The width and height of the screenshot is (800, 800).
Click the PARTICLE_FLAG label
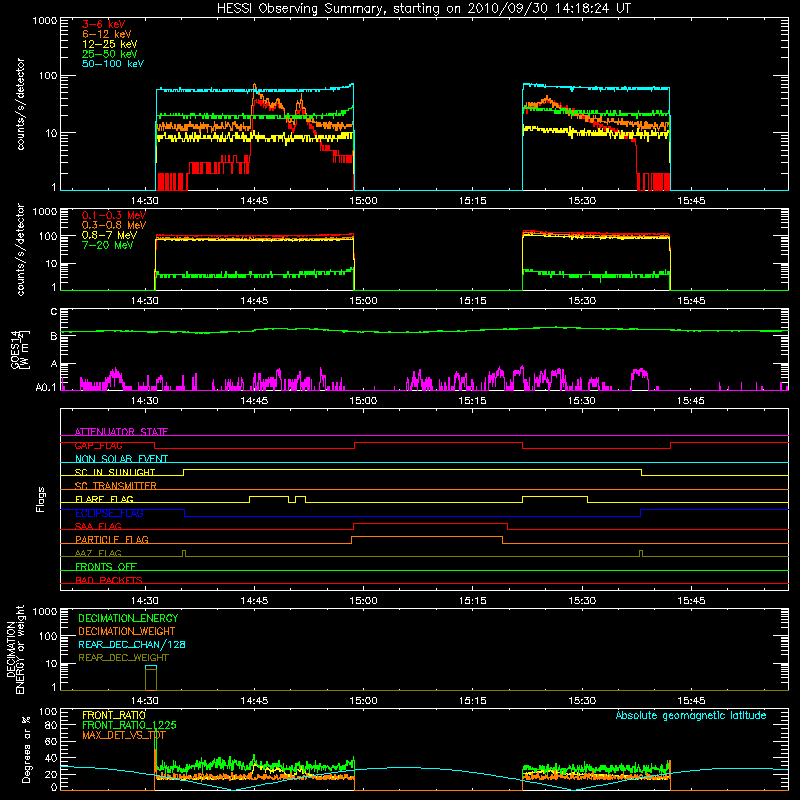point(112,539)
